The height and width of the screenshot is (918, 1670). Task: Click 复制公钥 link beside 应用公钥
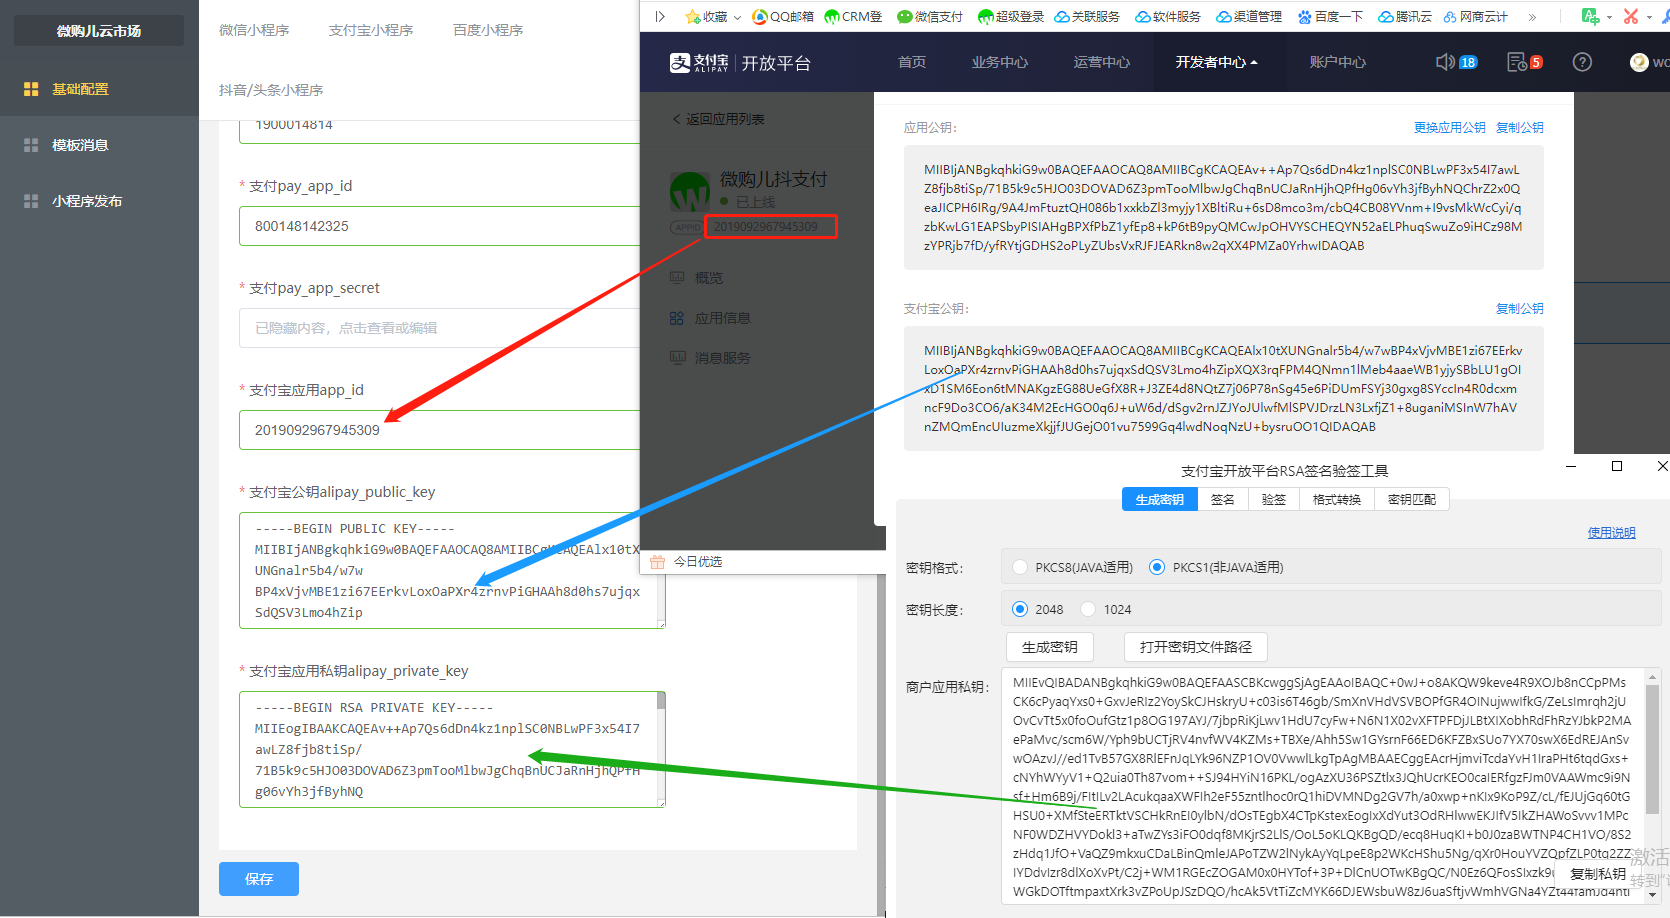[1520, 127]
